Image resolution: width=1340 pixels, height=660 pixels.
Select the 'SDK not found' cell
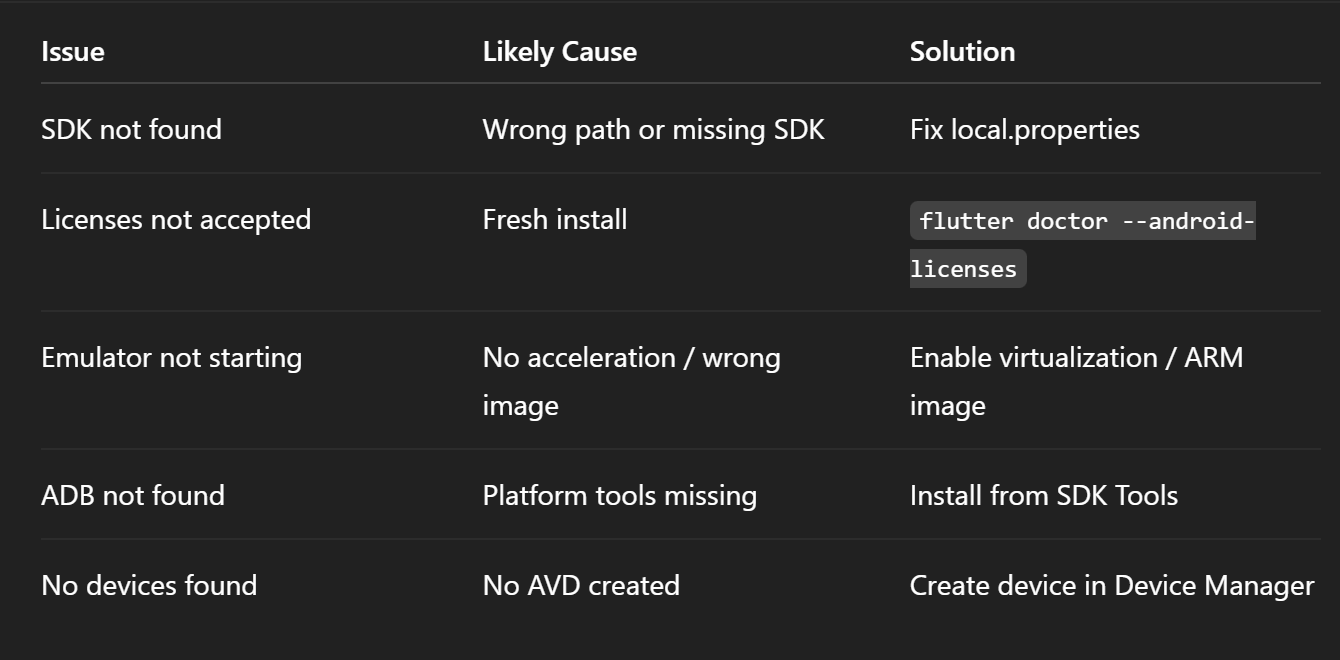(x=131, y=129)
